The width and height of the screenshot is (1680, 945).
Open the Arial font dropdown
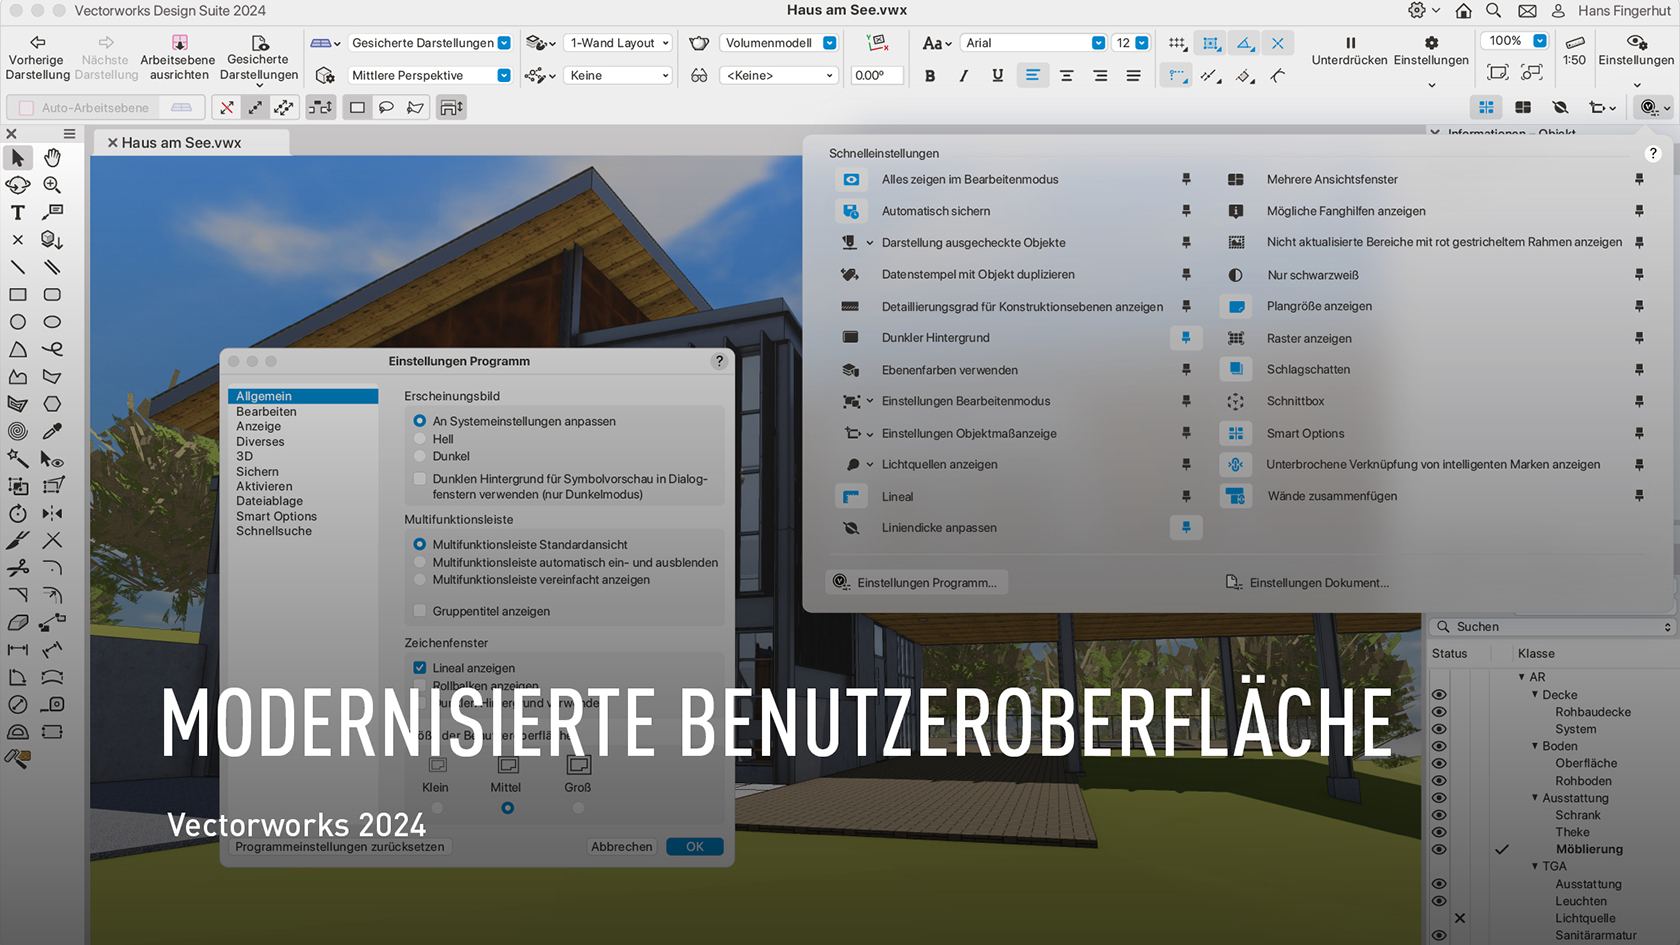pyautogui.click(x=1033, y=43)
